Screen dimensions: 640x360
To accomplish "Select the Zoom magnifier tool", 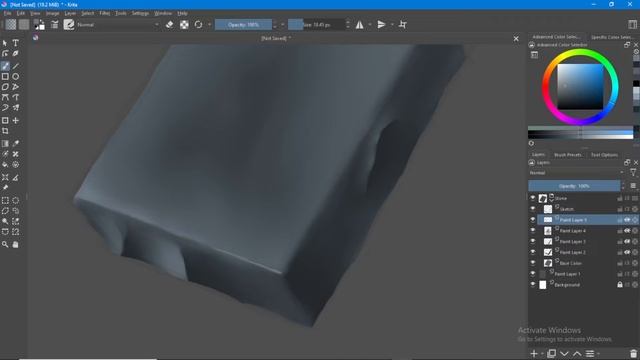I will pos(5,244).
